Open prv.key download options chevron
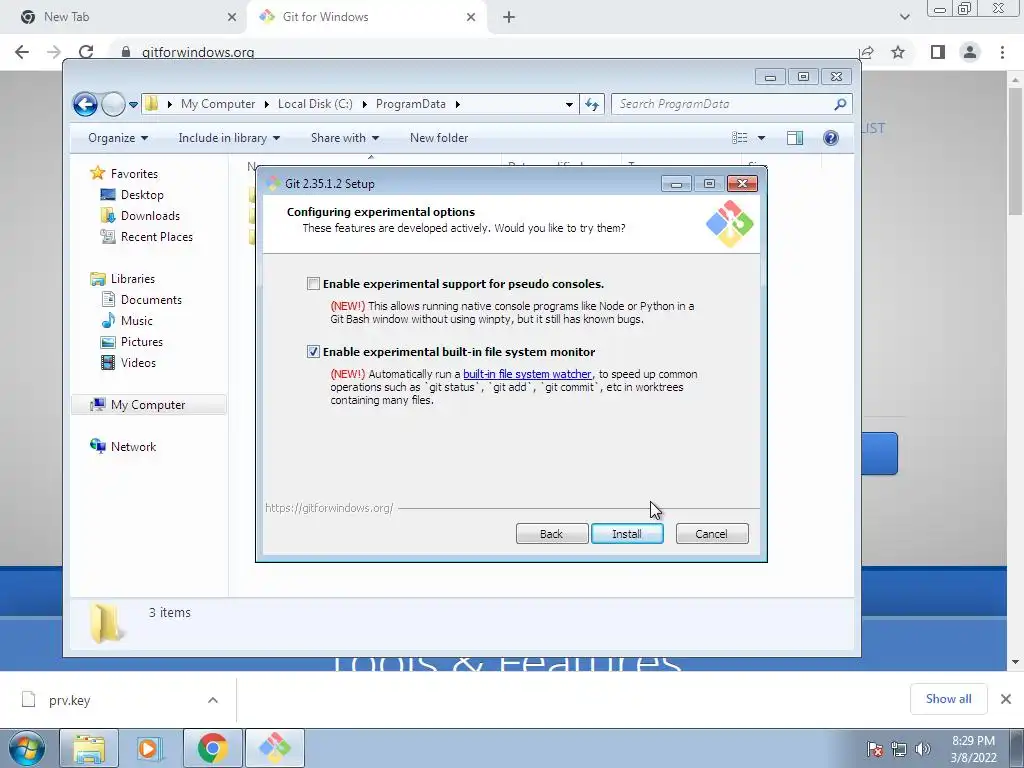 (213, 700)
